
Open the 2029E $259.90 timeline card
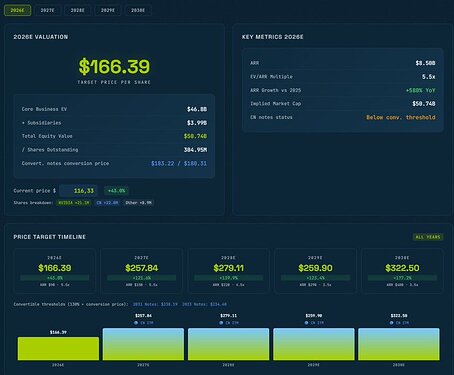315,271
